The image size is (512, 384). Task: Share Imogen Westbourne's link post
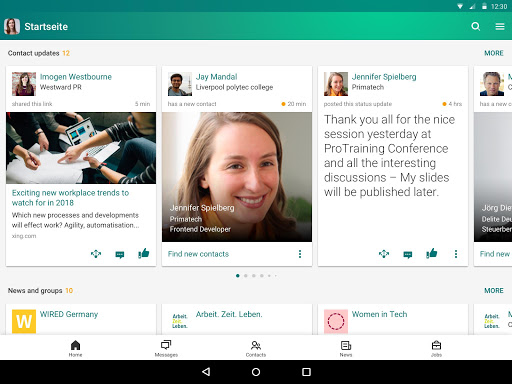96,254
